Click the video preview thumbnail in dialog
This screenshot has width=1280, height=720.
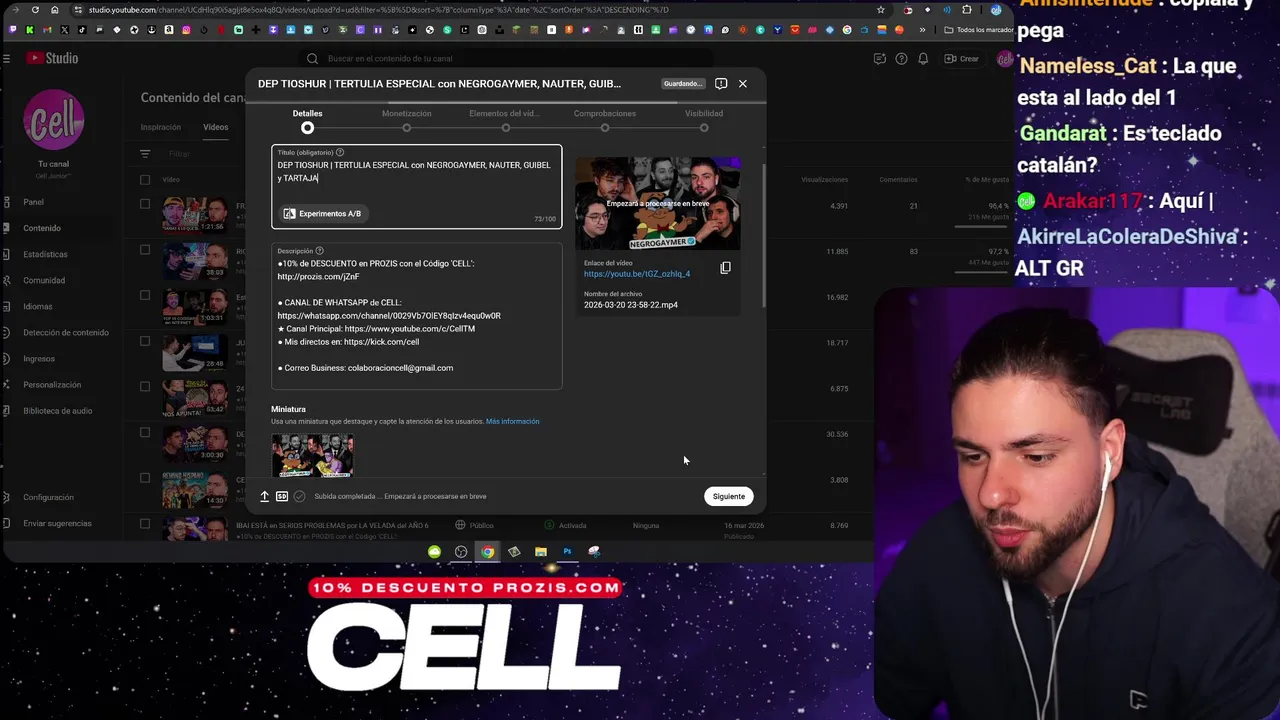pyautogui.click(x=658, y=203)
